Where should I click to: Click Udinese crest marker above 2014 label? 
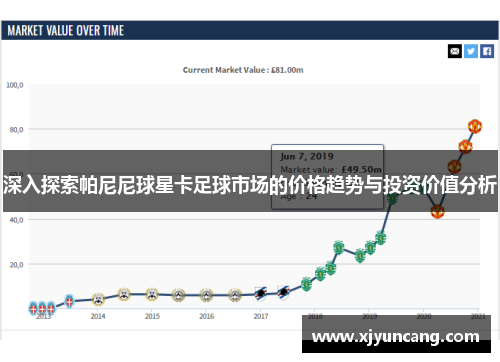[98, 299]
